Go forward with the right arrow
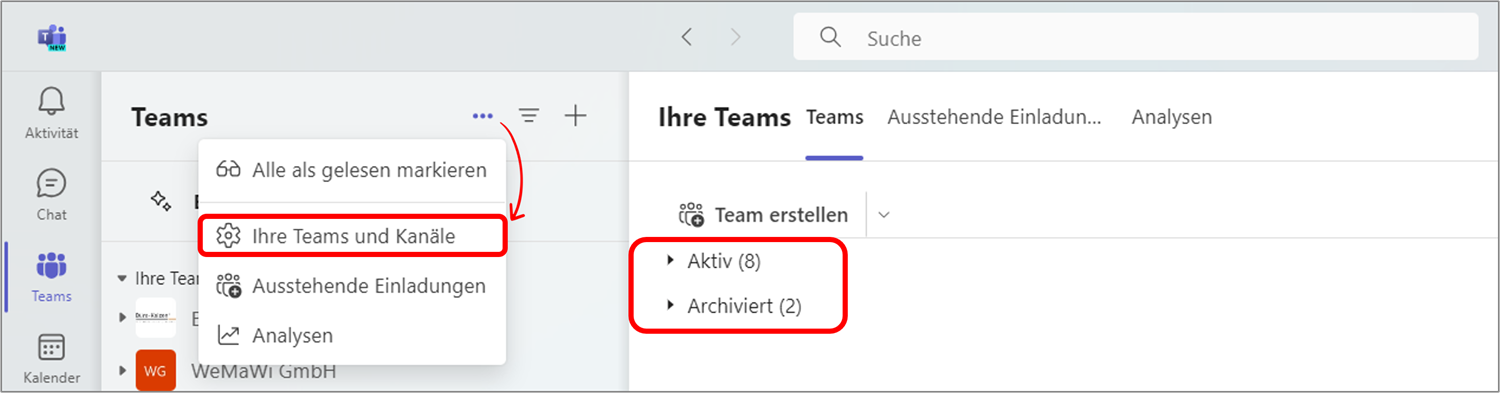This screenshot has height=393, width=1500. [x=736, y=37]
